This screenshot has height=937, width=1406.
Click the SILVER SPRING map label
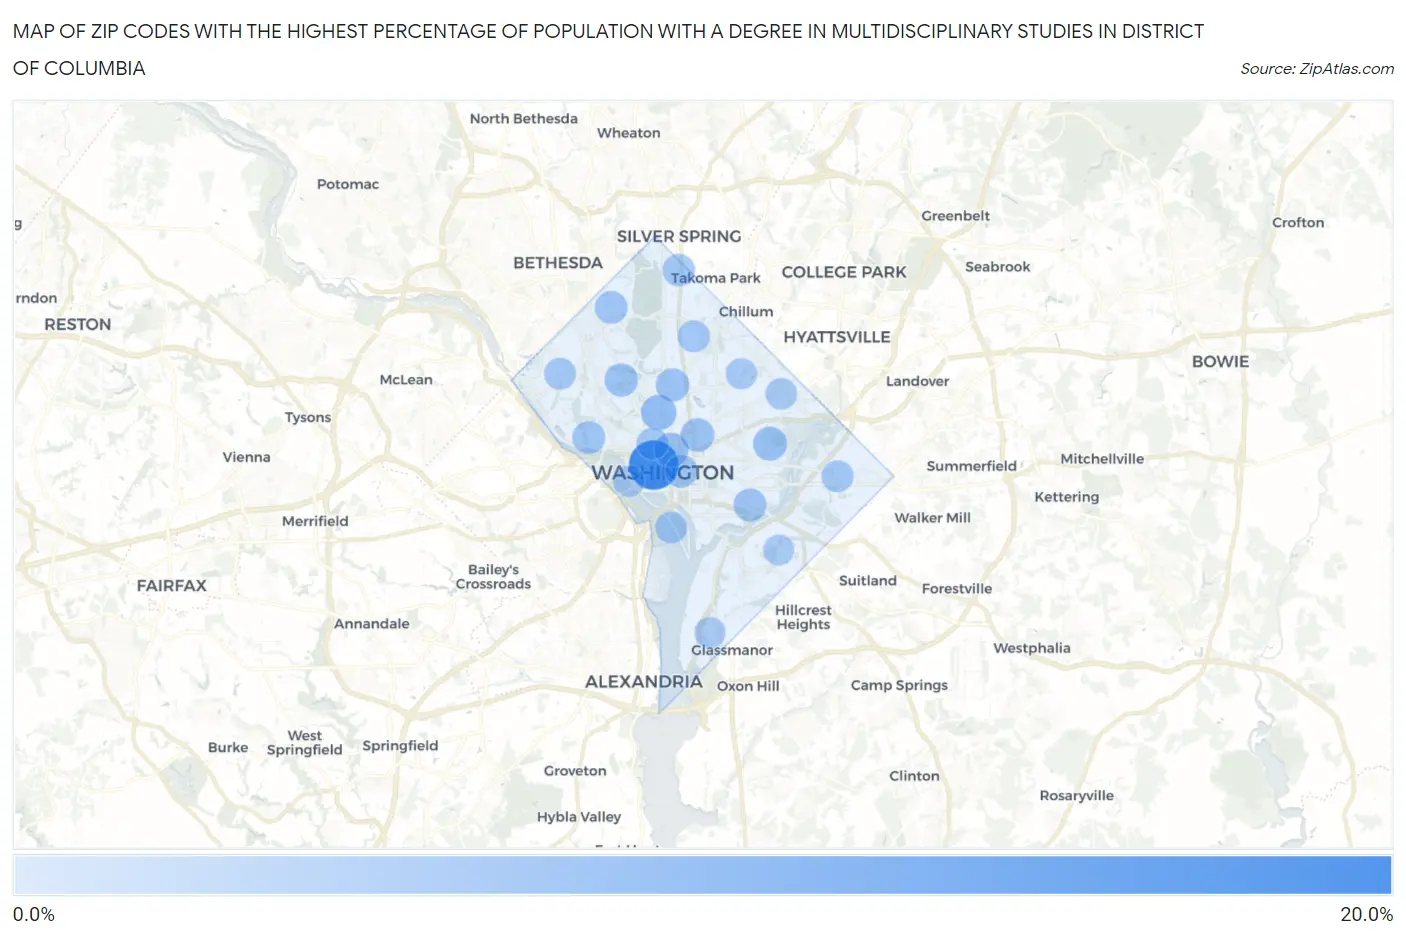pos(679,236)
